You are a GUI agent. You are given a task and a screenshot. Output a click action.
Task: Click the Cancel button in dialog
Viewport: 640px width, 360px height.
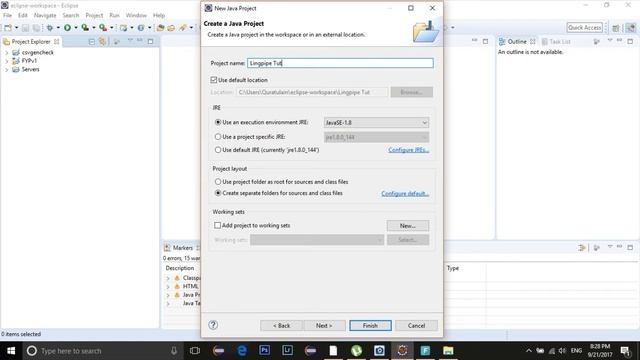[416, 325]
